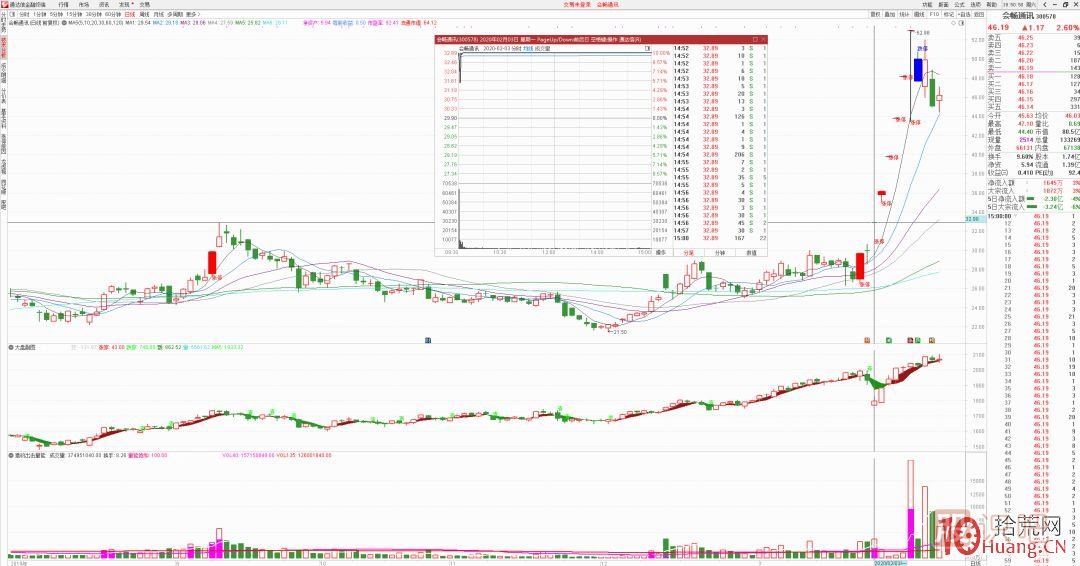The width and height of the screenshot is (1080, 566).
Task: Close the intraday popup window
Action: point(764,39)
